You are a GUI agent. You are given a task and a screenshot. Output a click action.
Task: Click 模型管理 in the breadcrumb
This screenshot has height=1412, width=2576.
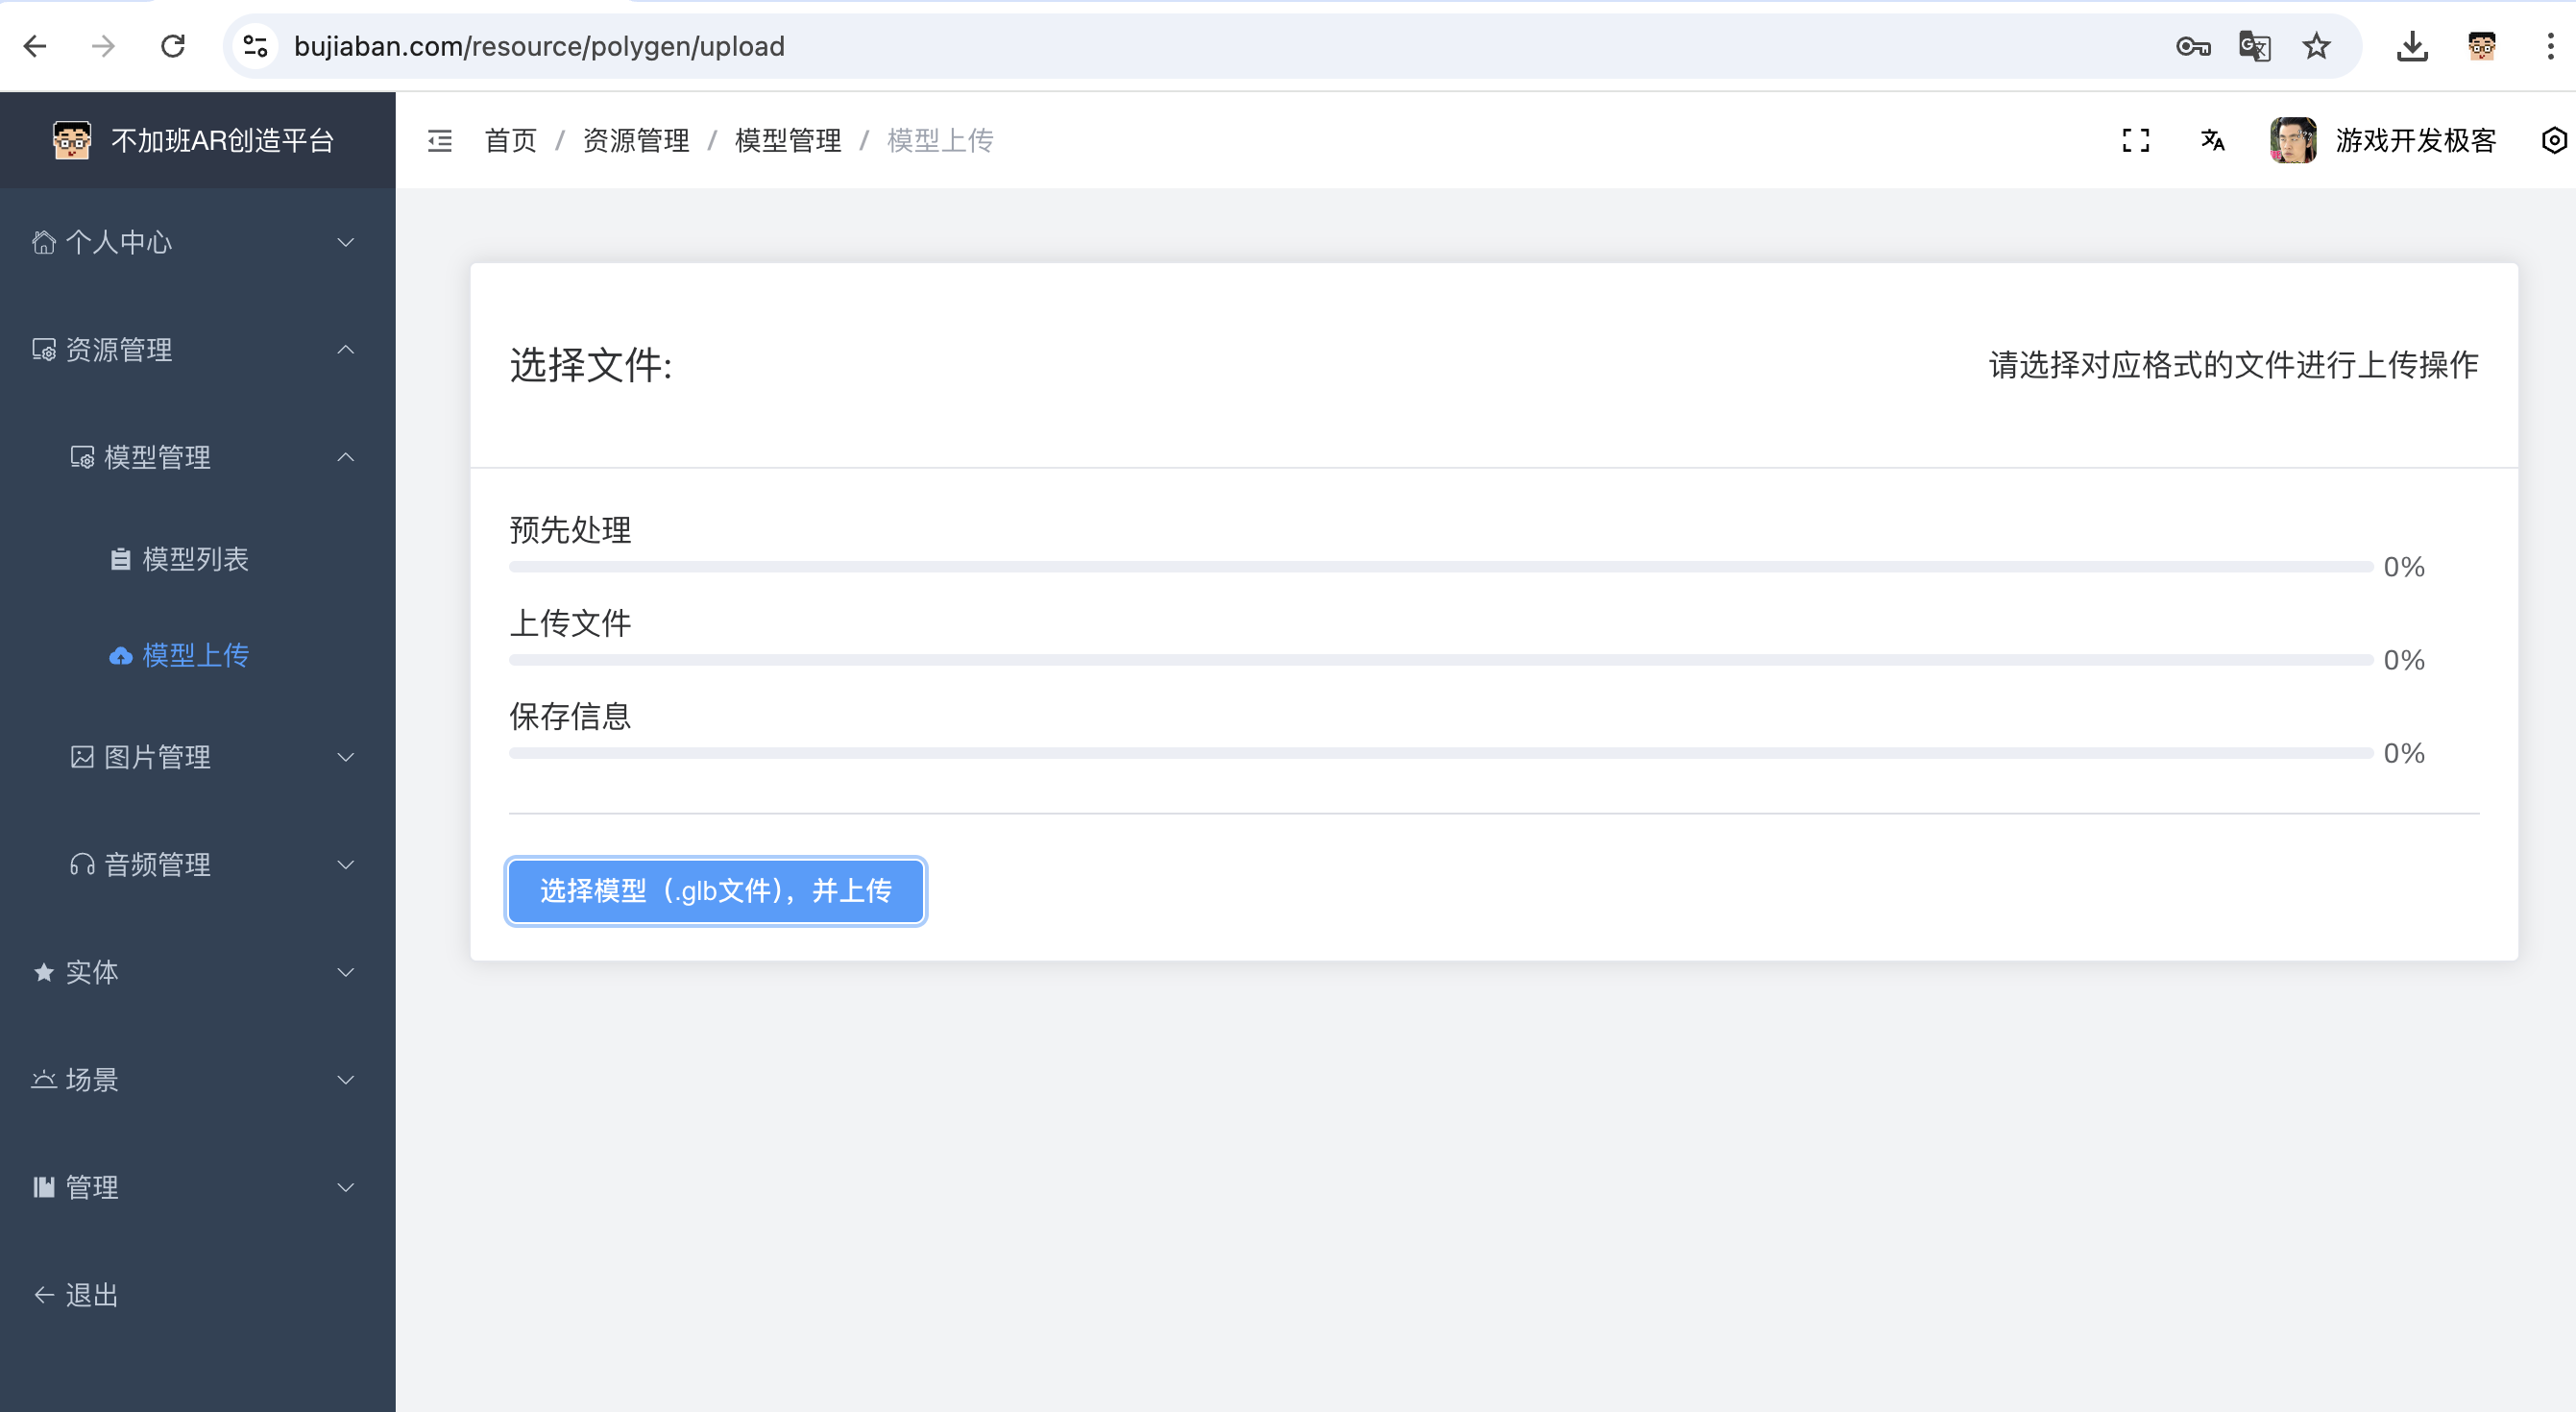pyautogui.click(x=788, y=140)
